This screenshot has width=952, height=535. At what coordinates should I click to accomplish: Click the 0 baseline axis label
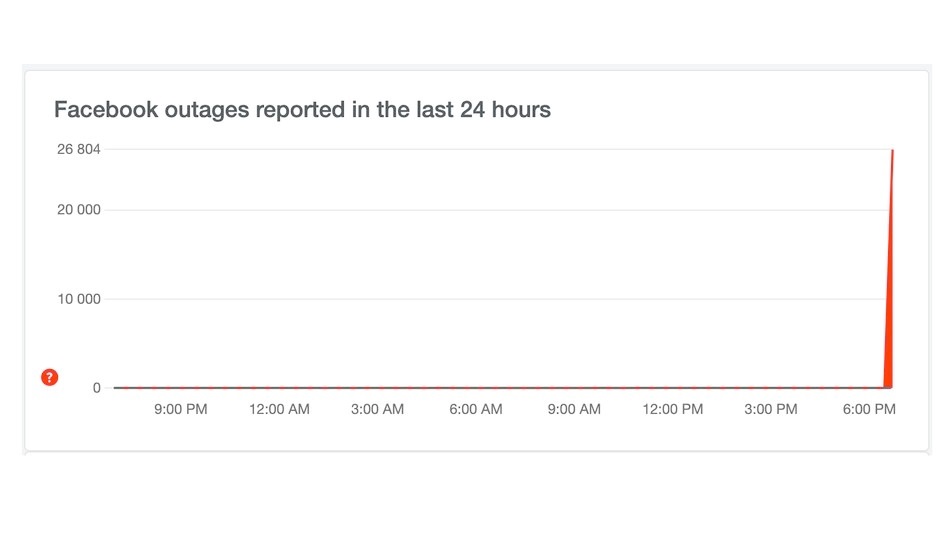(97, 388)
